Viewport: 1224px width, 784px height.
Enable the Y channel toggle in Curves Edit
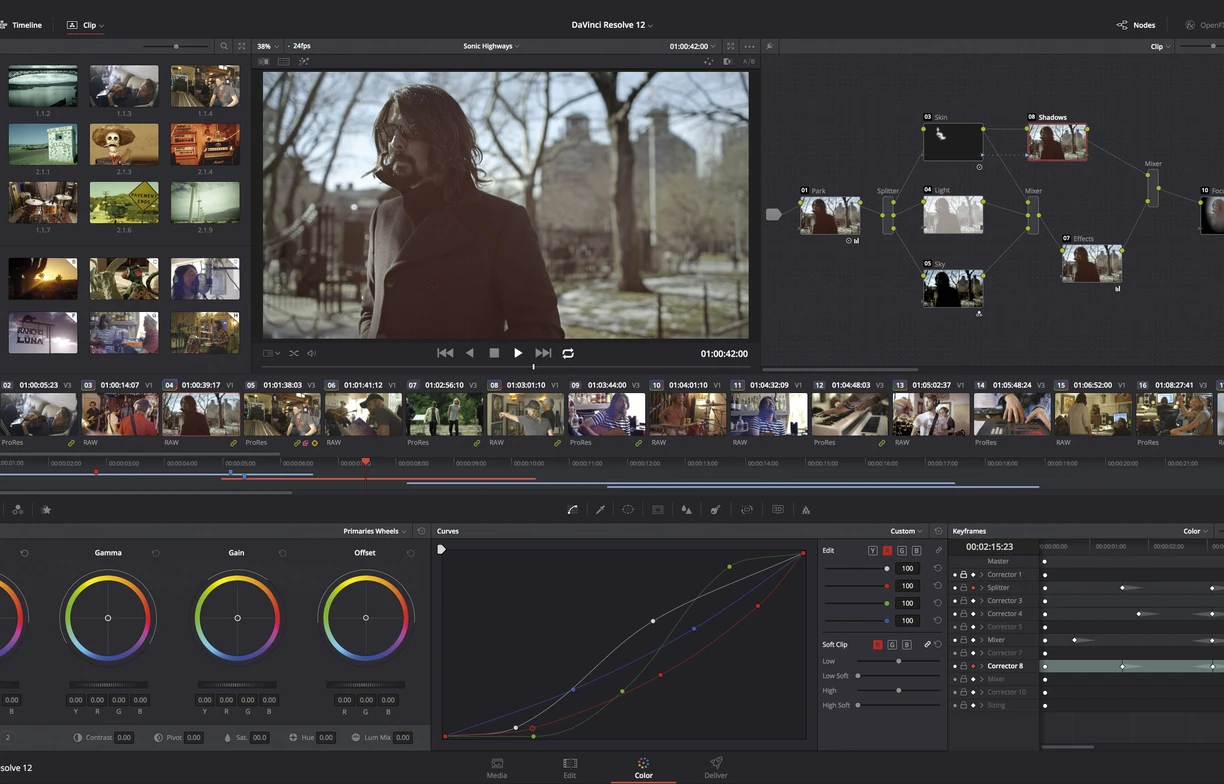point(872,550)
